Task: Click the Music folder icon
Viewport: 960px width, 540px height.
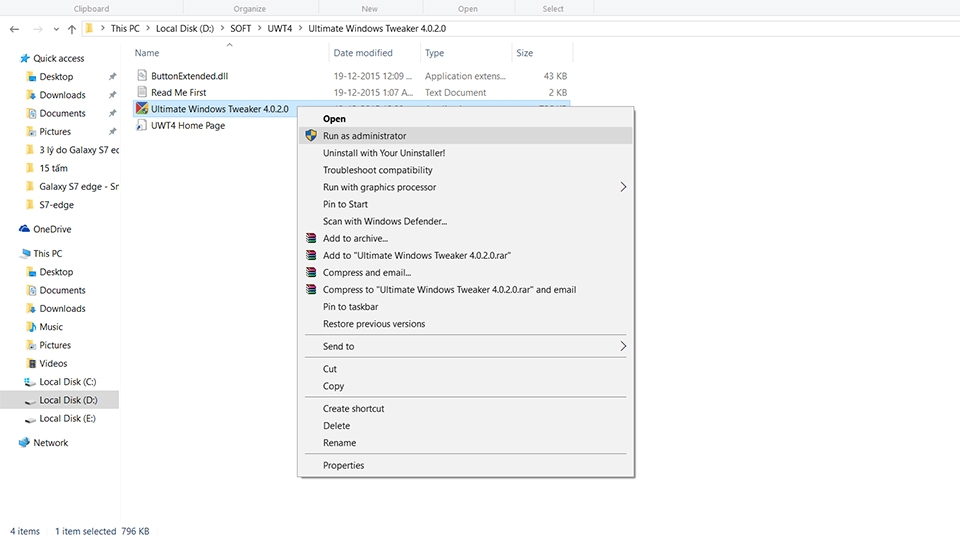Action: tap(31, 327)
